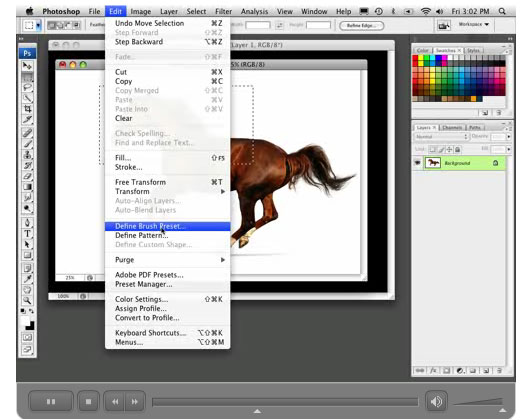Swap foreground and background colors
Screen dimensions: 524x420
pyautogui.click(x=31, y=311)
